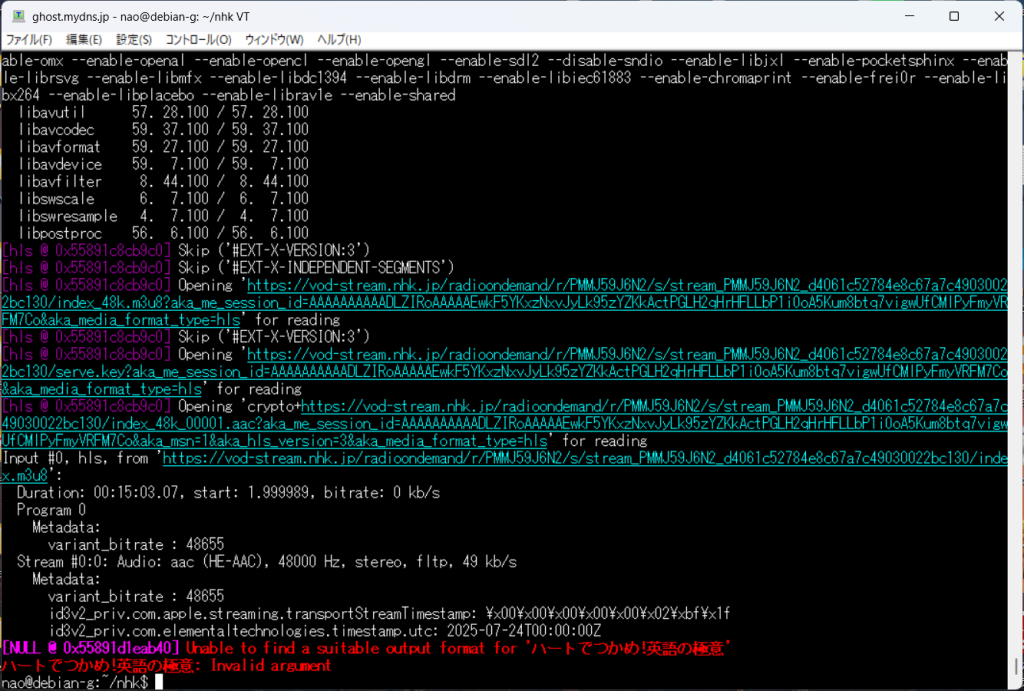Image resolution: width=1024 pixels, height=691 pixels.
Task: Click the Tera Term title bar icon
Action: [18, 16]
